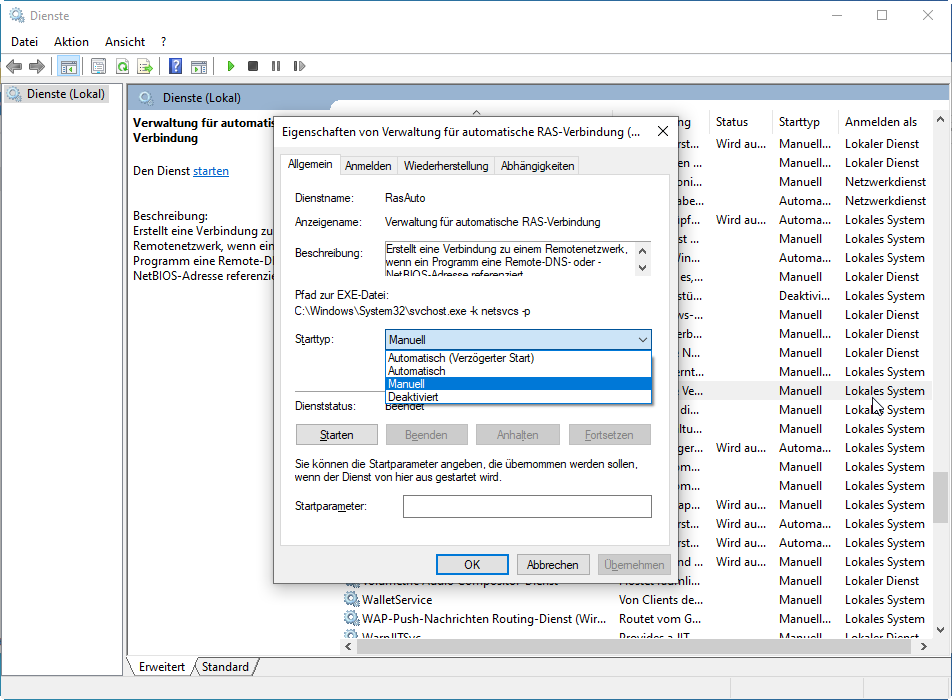Collapse the Starttyp dropdown via its arrow
952x700 pixels.
pyautogui.click(x=642, y=340)
